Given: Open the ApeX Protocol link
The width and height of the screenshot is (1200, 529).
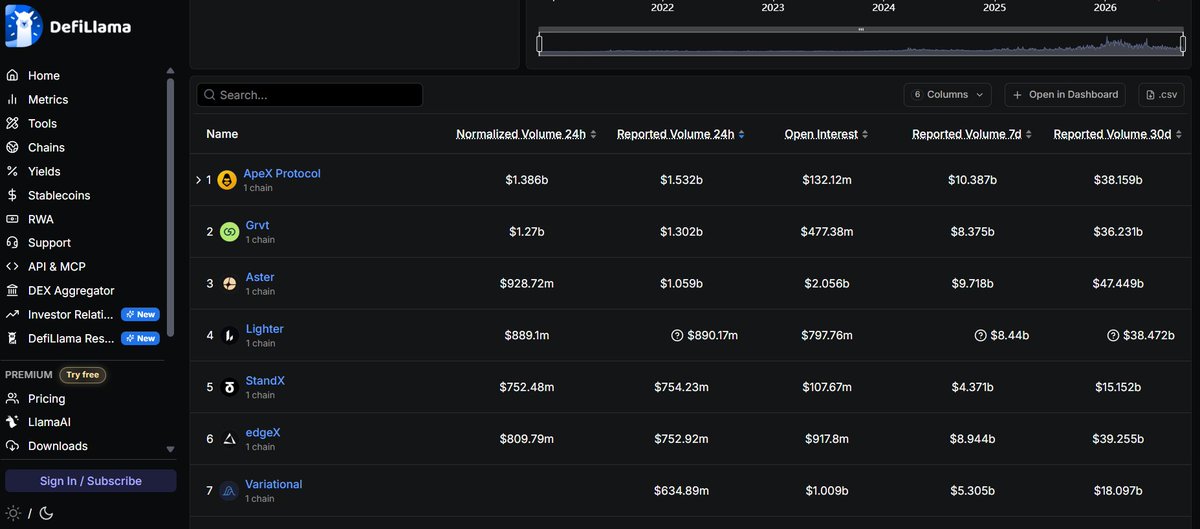Looking at the screenshot, I should tap(282, 174).
